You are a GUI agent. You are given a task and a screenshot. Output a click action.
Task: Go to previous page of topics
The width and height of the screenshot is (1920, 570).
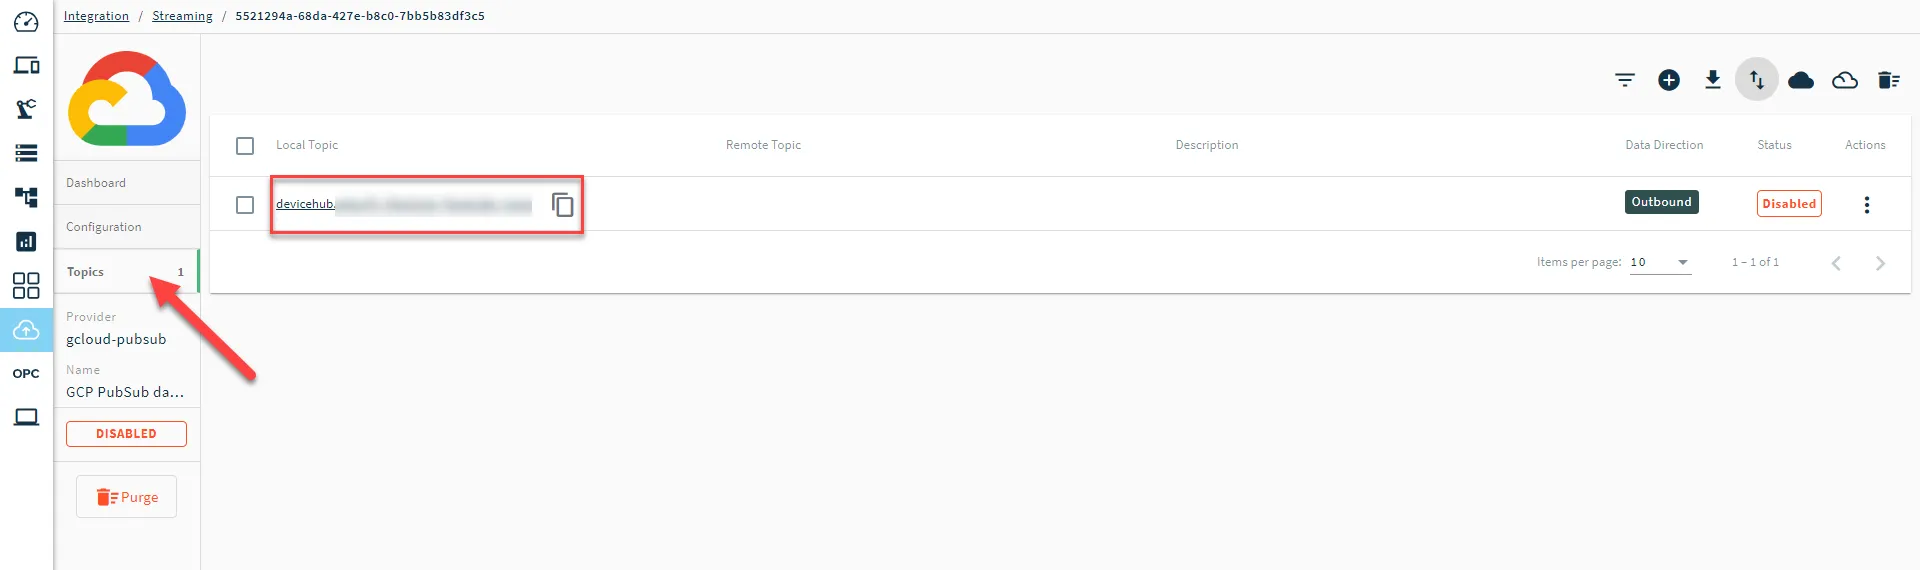(1836, 263)
